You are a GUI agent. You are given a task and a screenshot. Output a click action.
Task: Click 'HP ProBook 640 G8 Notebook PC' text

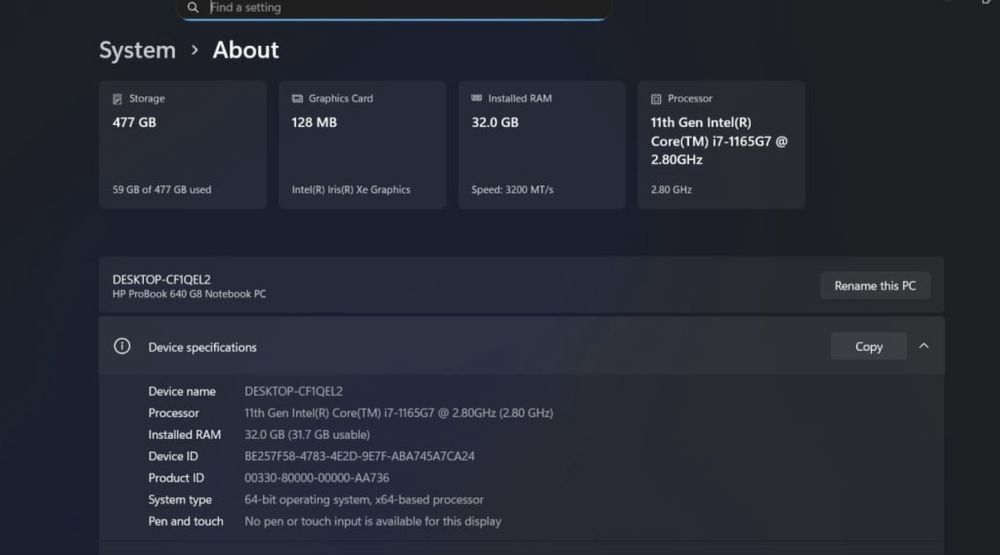tap(189, 294)
